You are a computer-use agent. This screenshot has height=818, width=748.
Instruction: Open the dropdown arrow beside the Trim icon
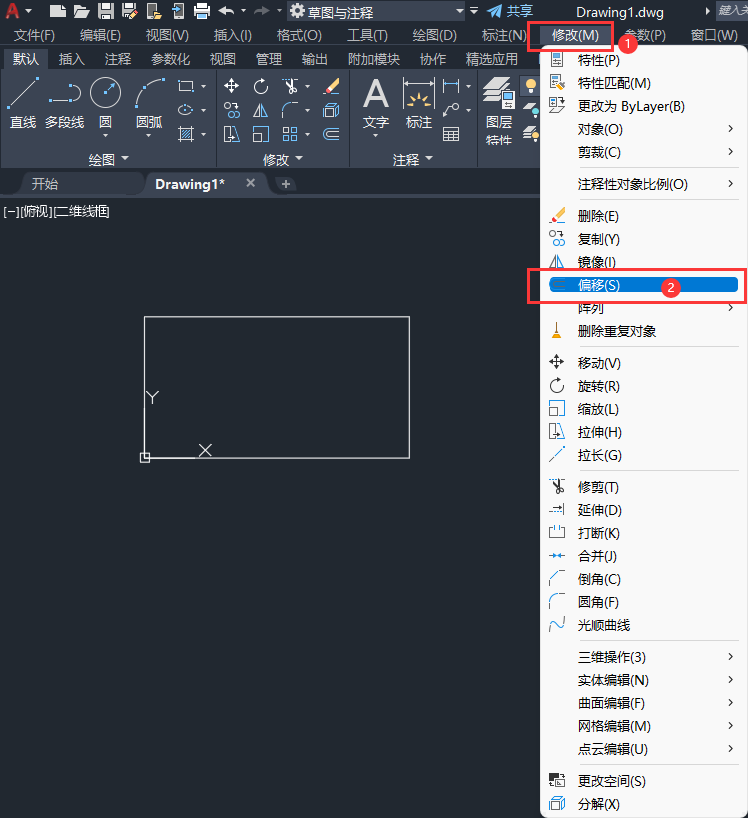(308, 86)
